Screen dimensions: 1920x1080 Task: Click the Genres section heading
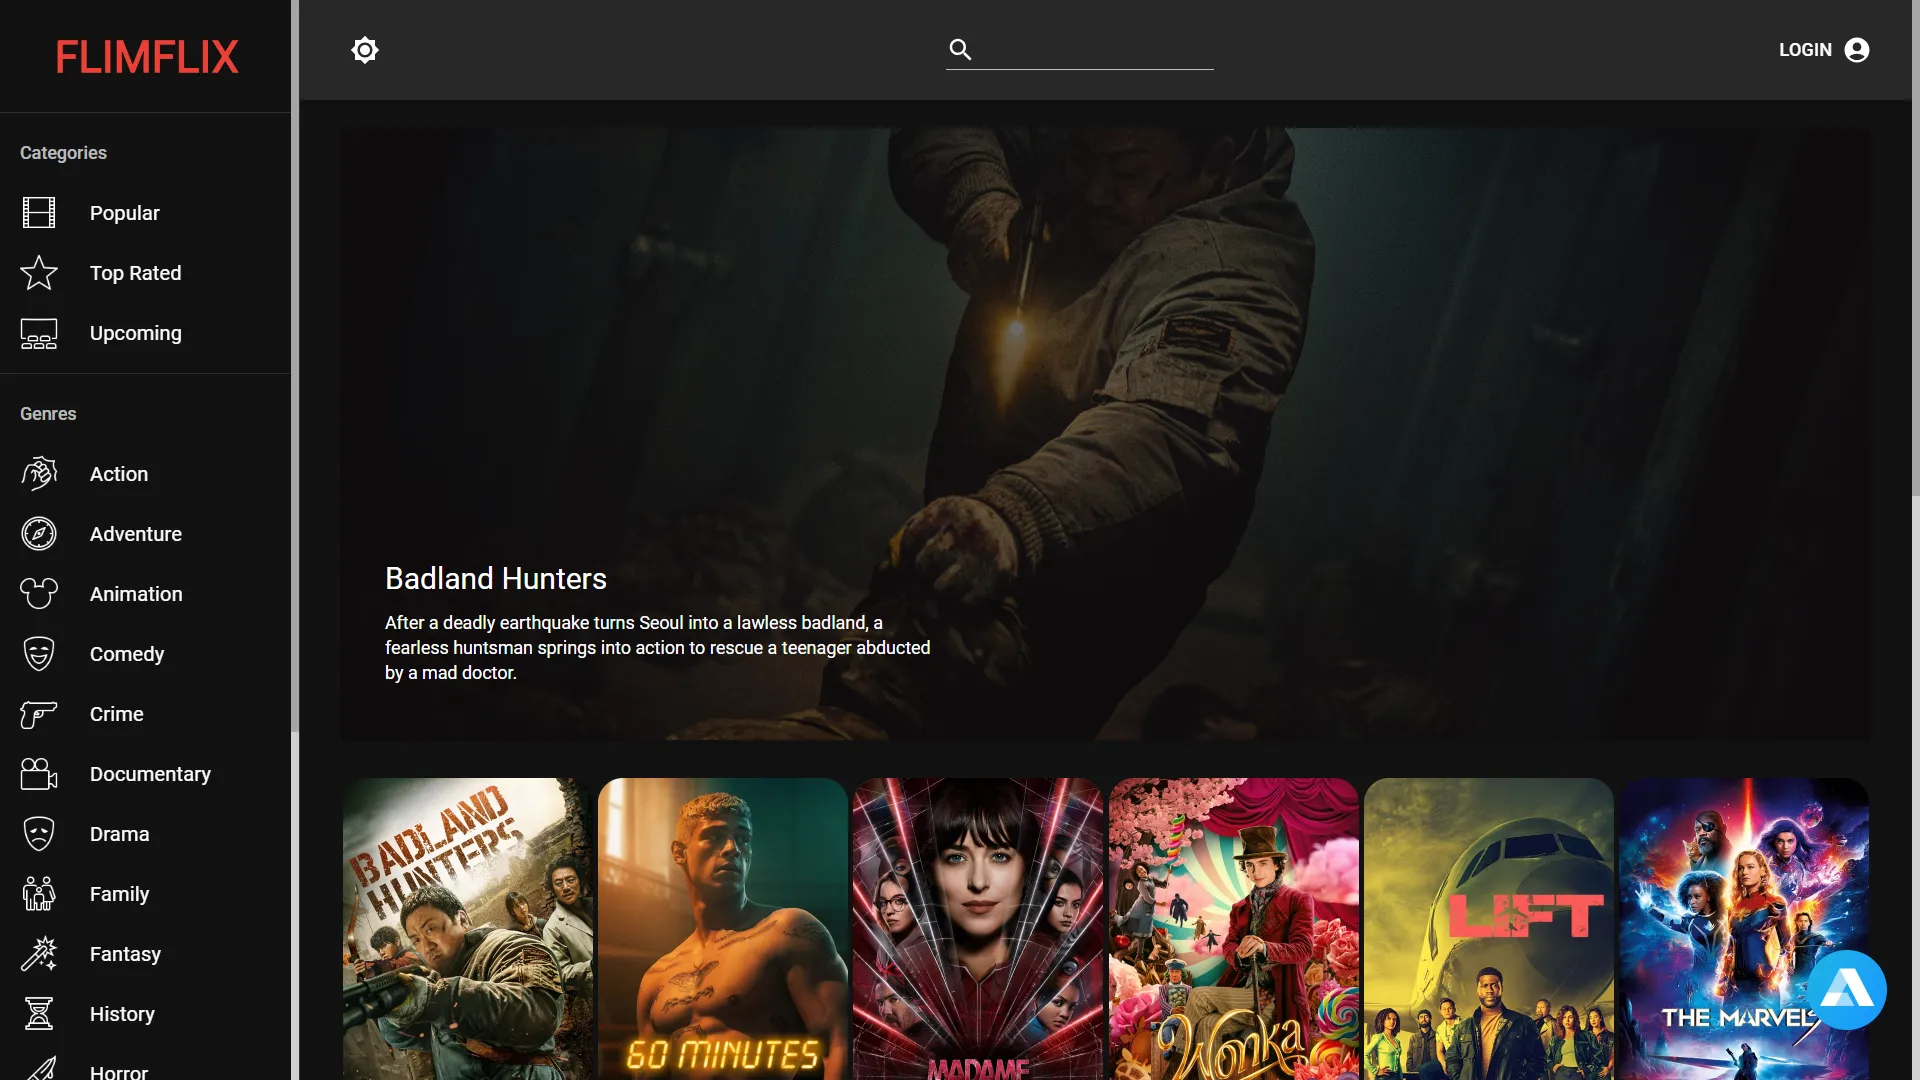pyautogui.click(x=48, y=414)
